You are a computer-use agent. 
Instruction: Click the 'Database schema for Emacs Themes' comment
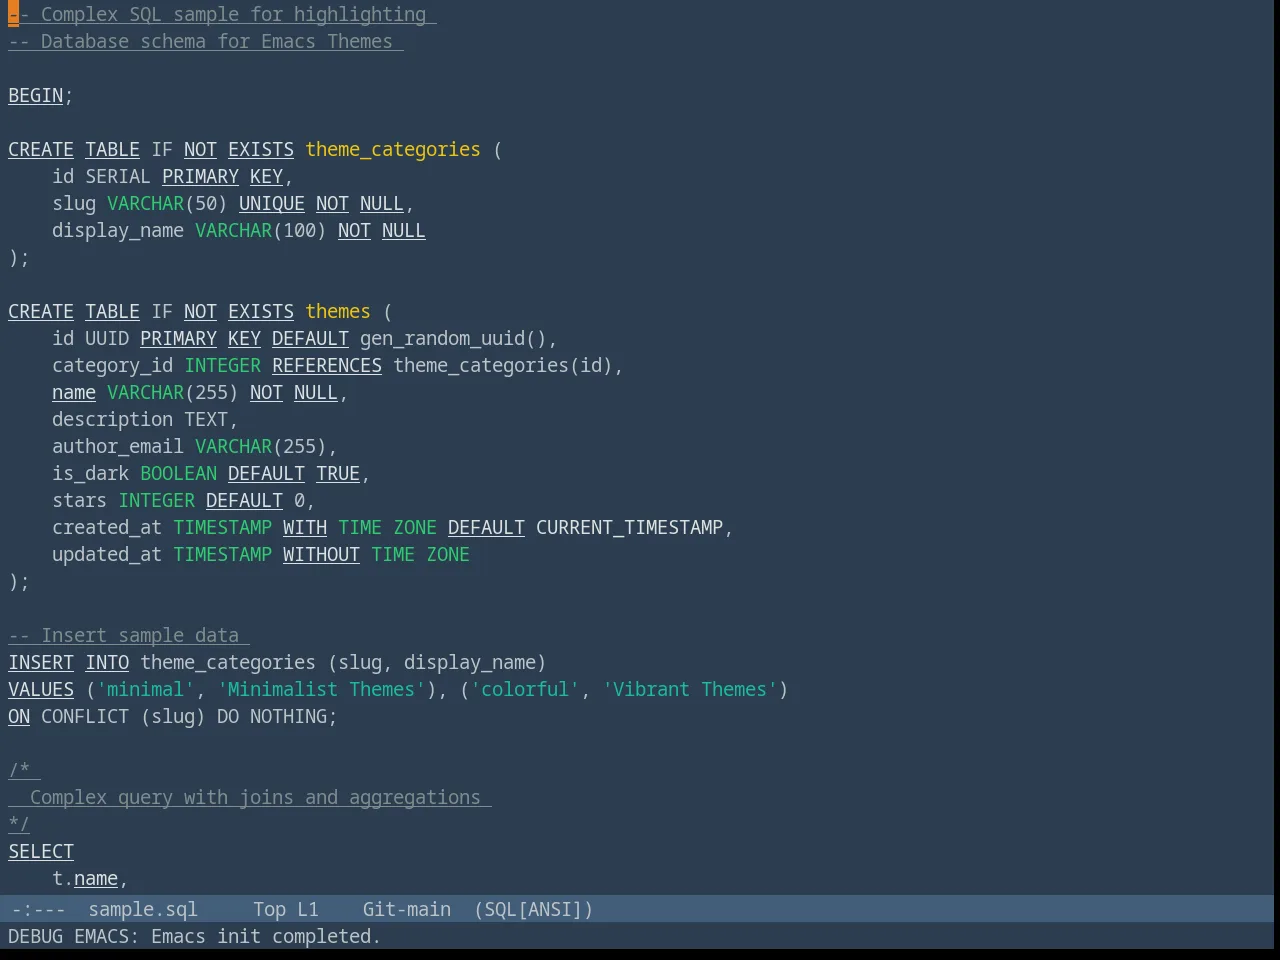(206, 42)
